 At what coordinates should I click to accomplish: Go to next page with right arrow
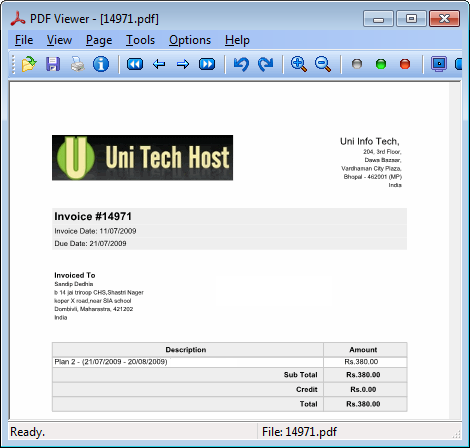tap(183, 64)
